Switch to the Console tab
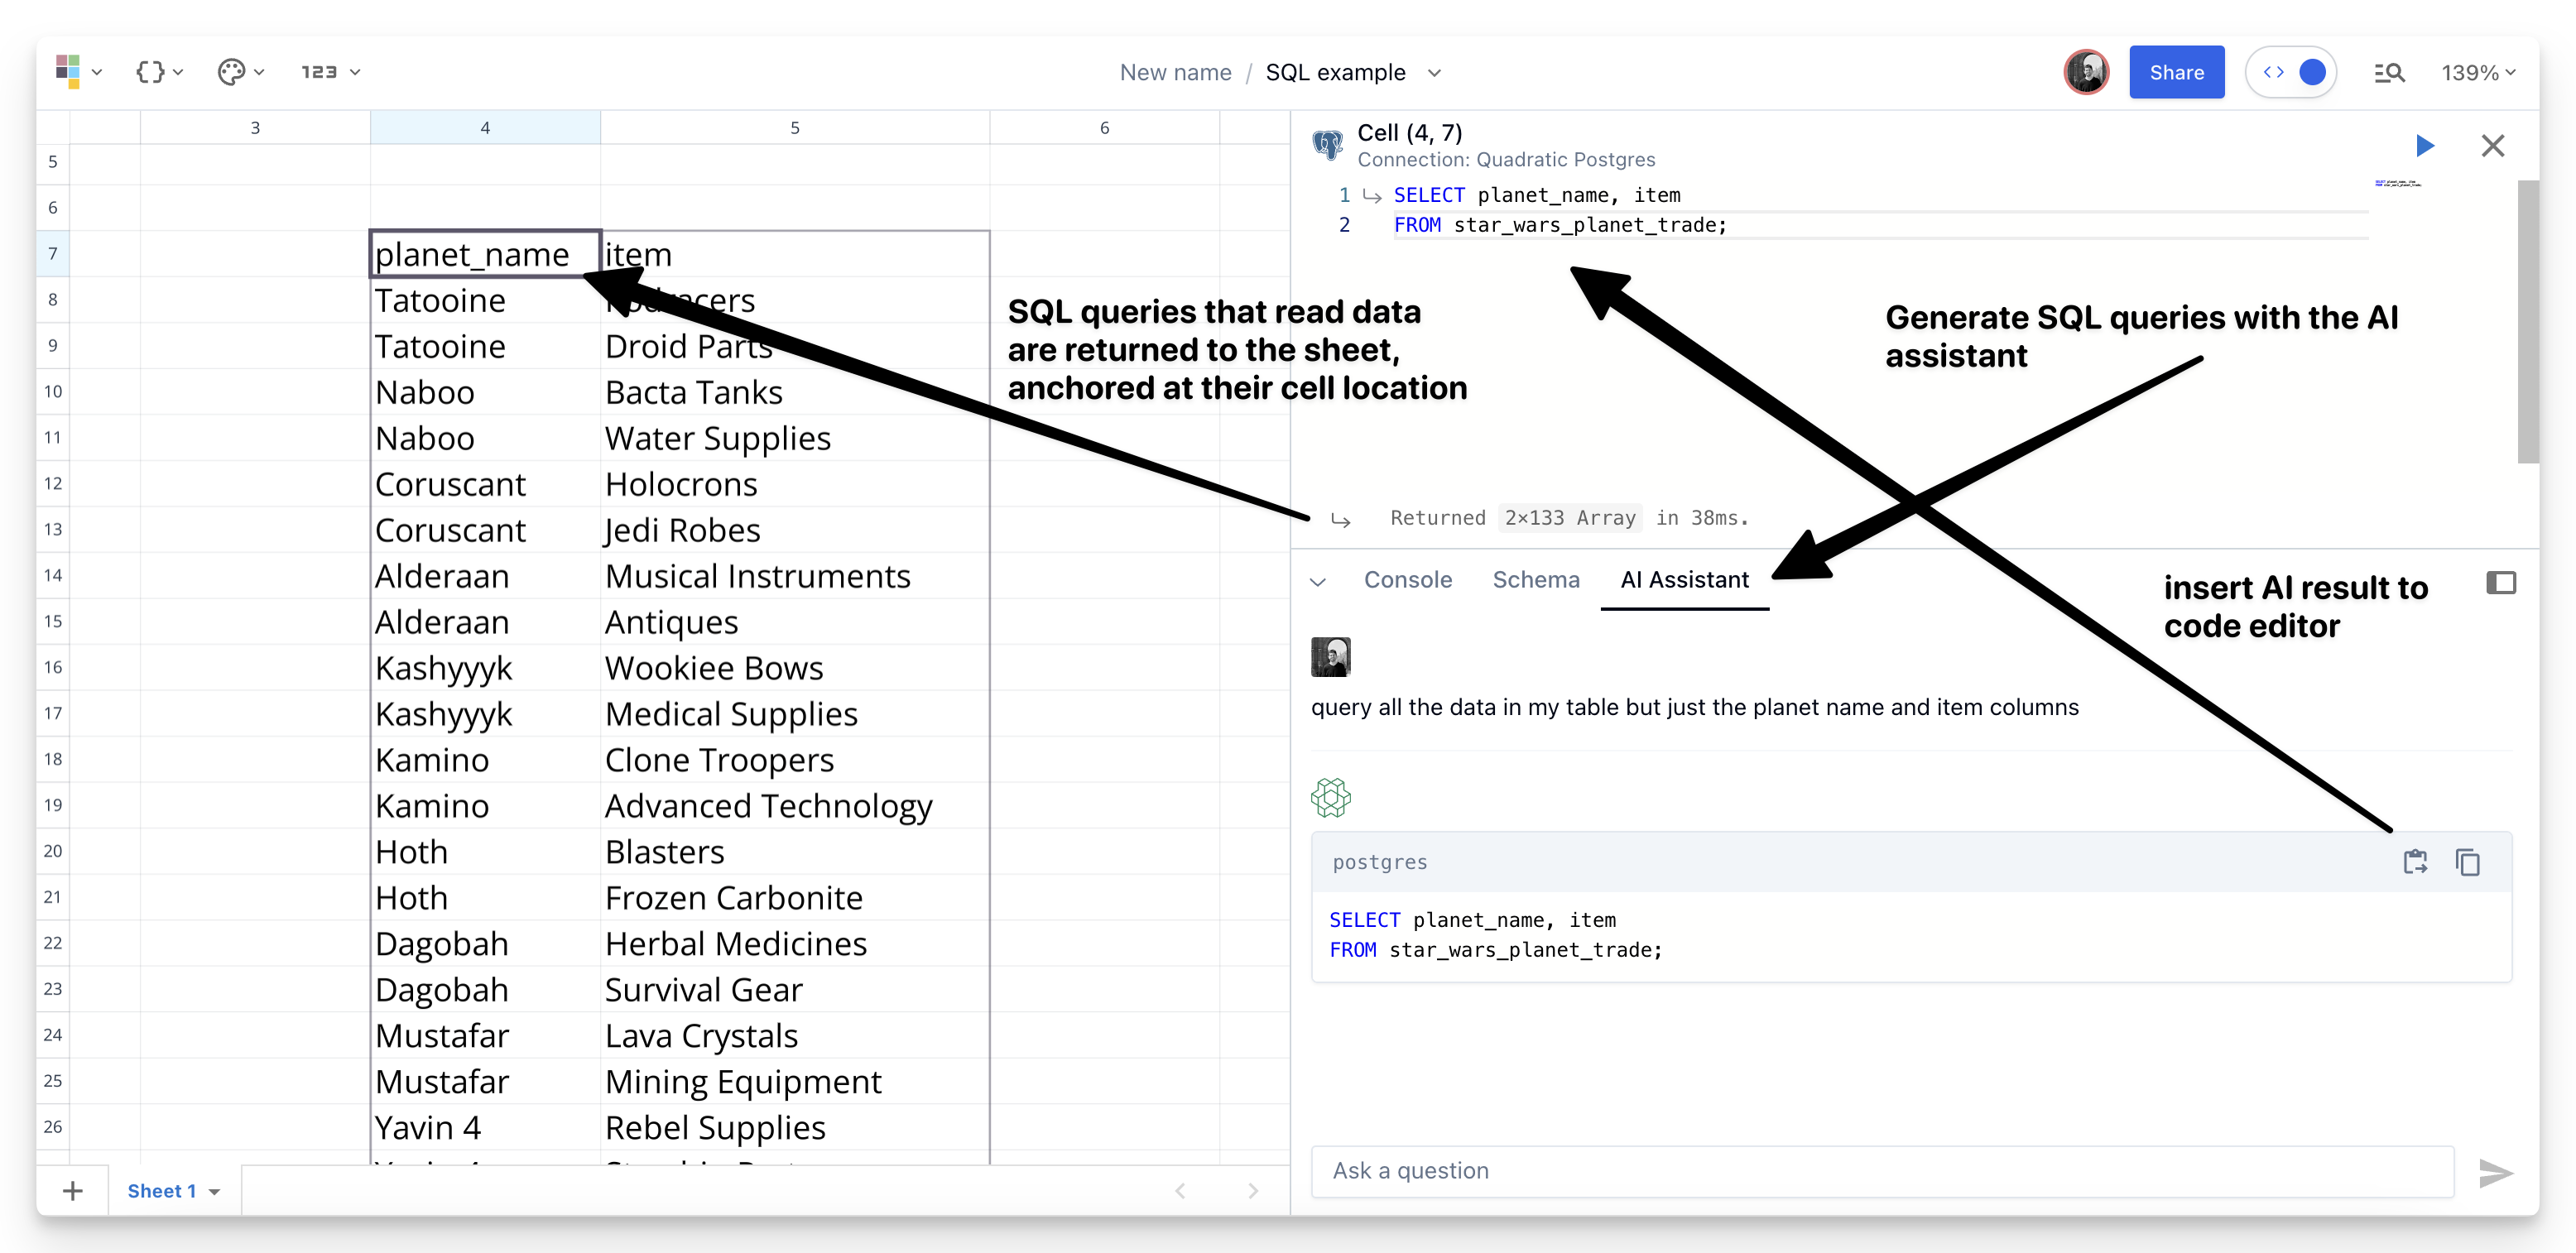The image size is (2576, 1253). 1407,580
